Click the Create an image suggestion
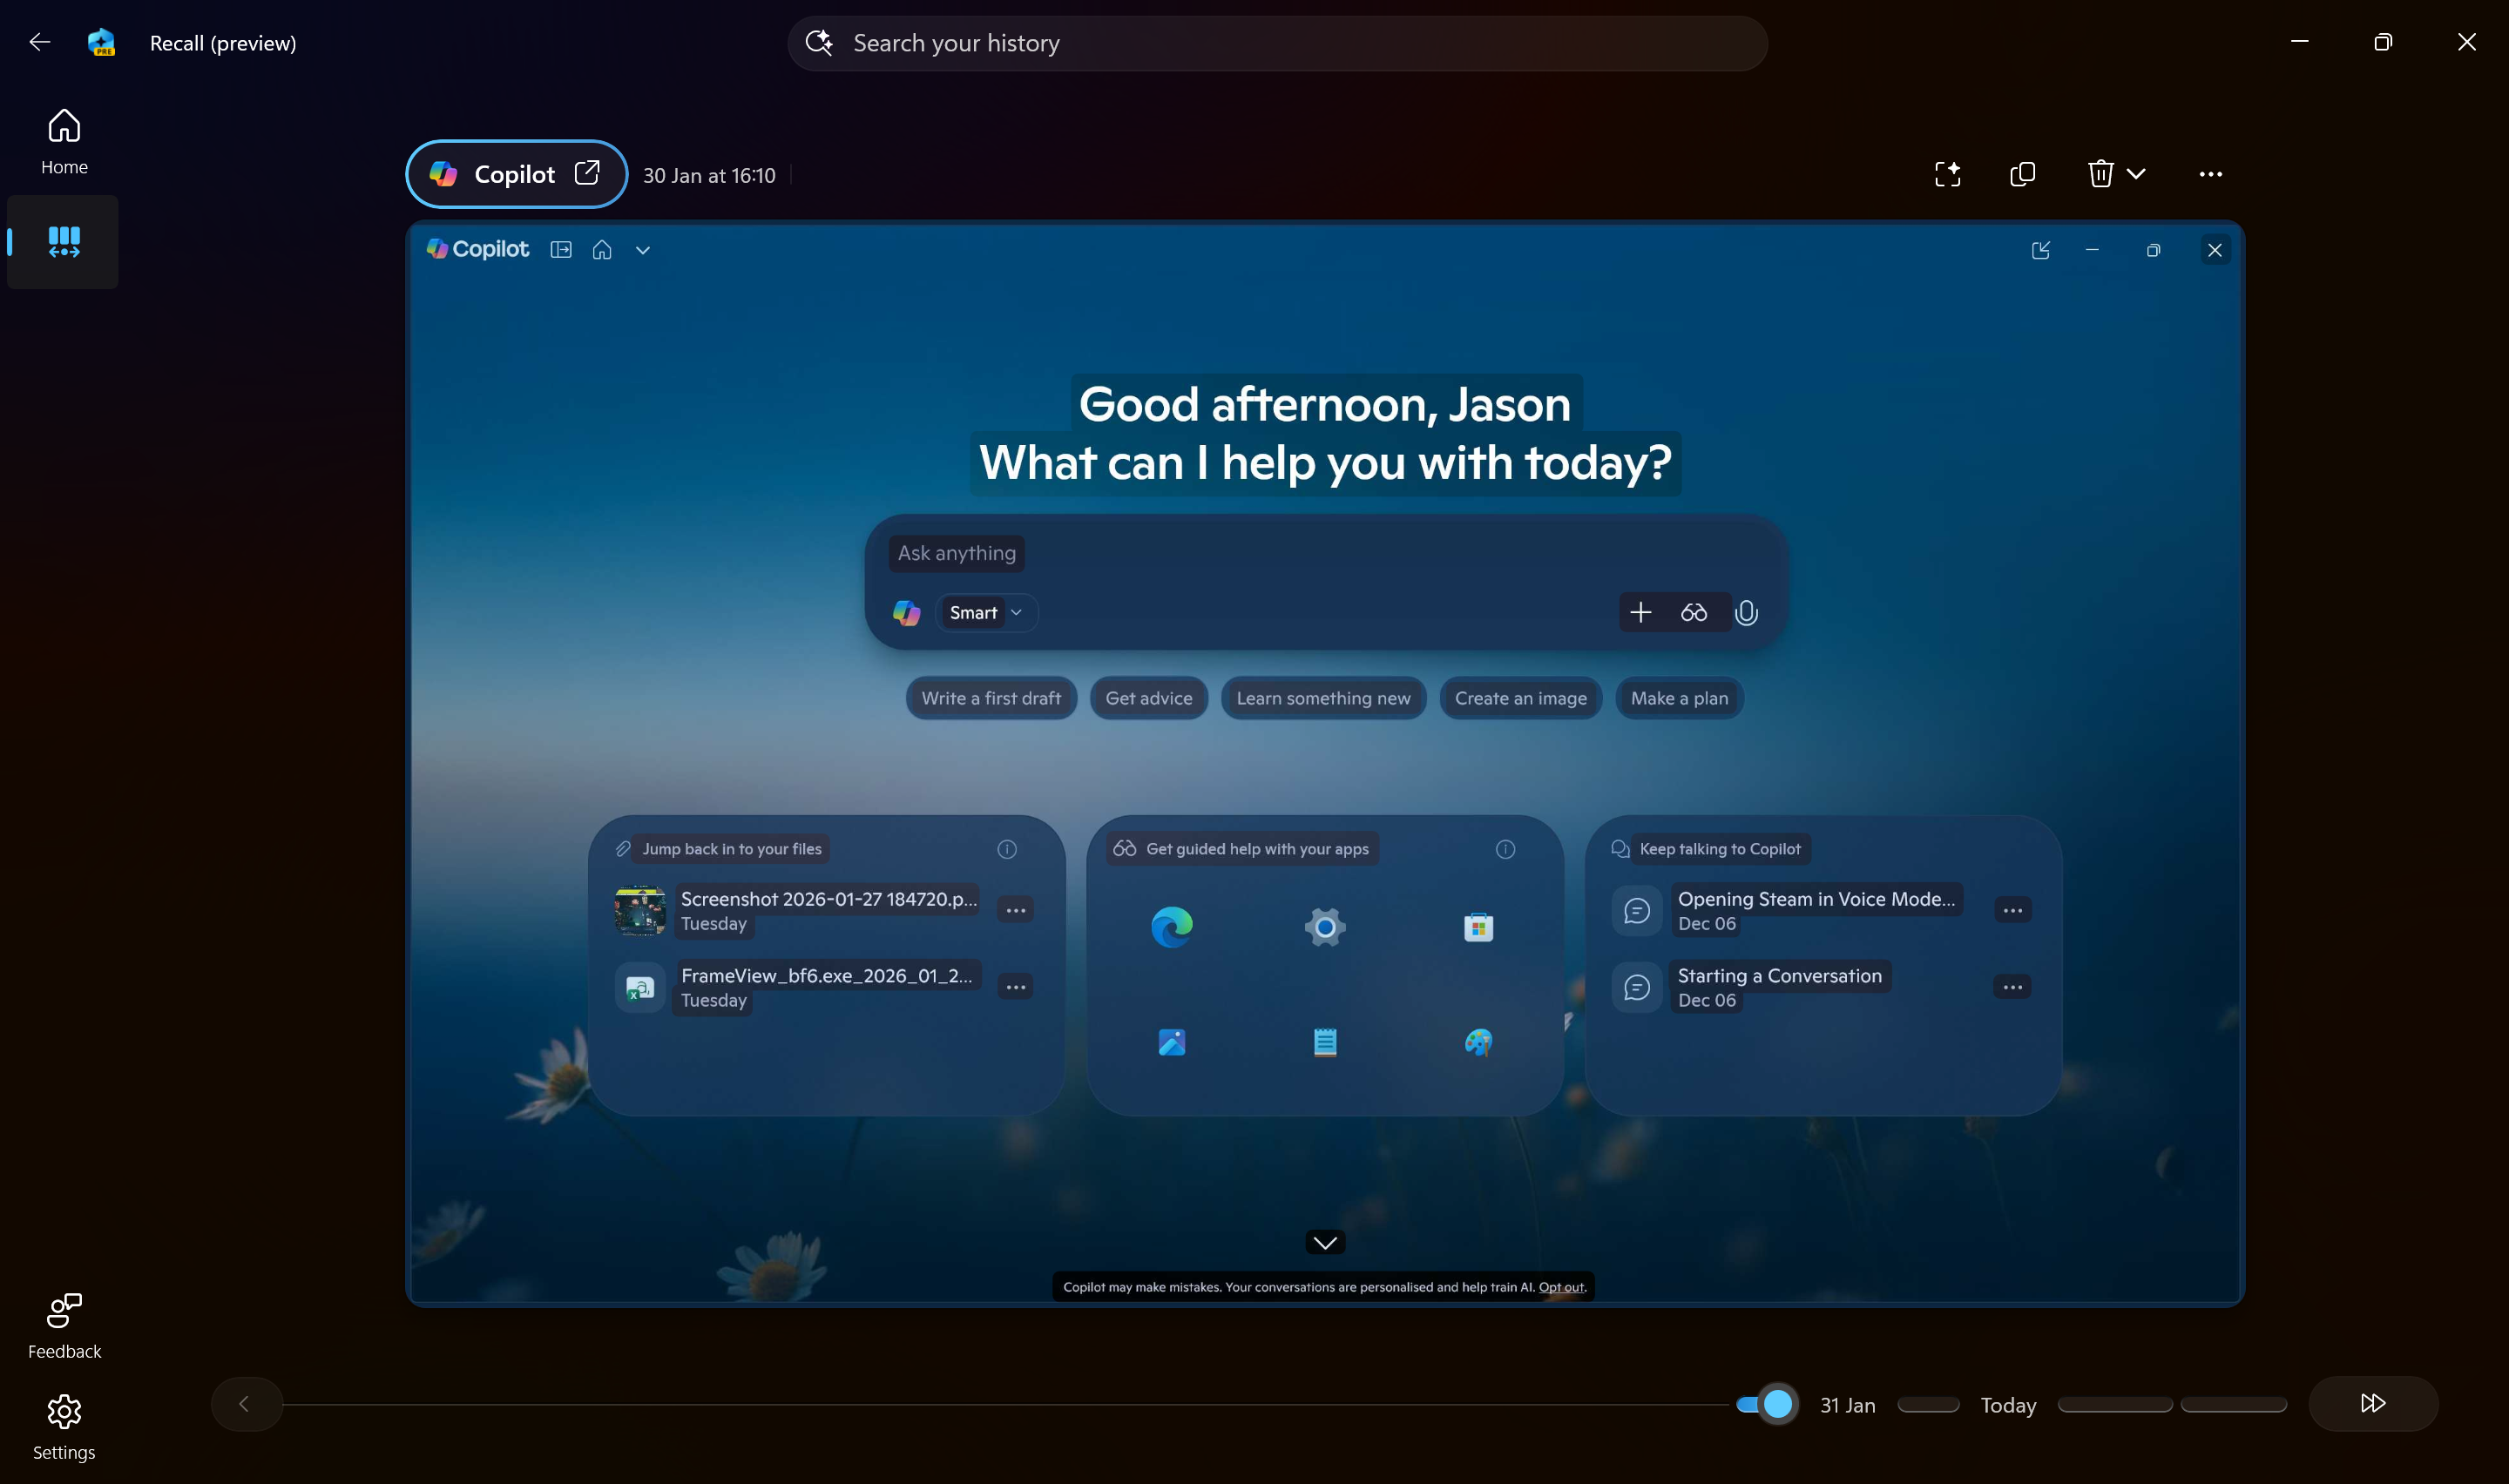The height and width of the screenshot is (1484, 2509). point(1520,698)
